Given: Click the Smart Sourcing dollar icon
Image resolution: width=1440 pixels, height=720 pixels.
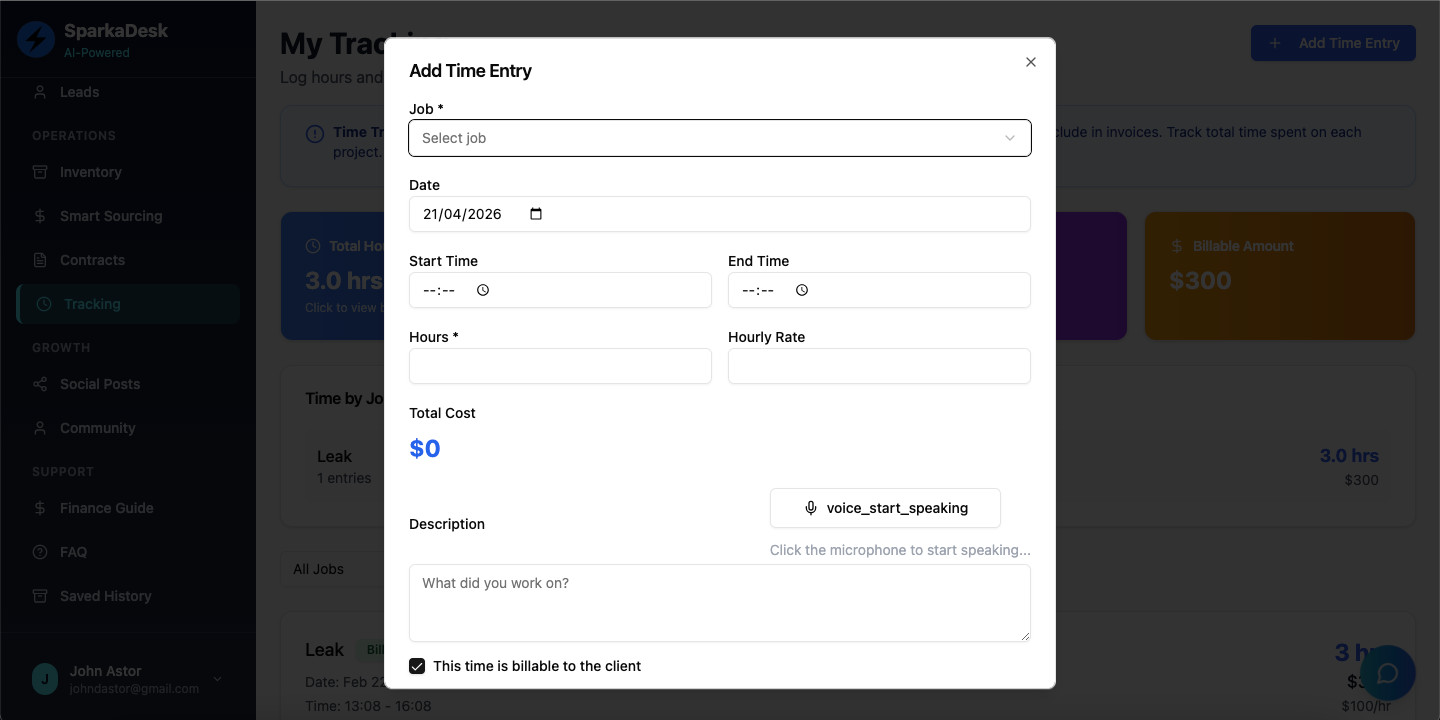Looking at the screenshot, I should 40,216.
